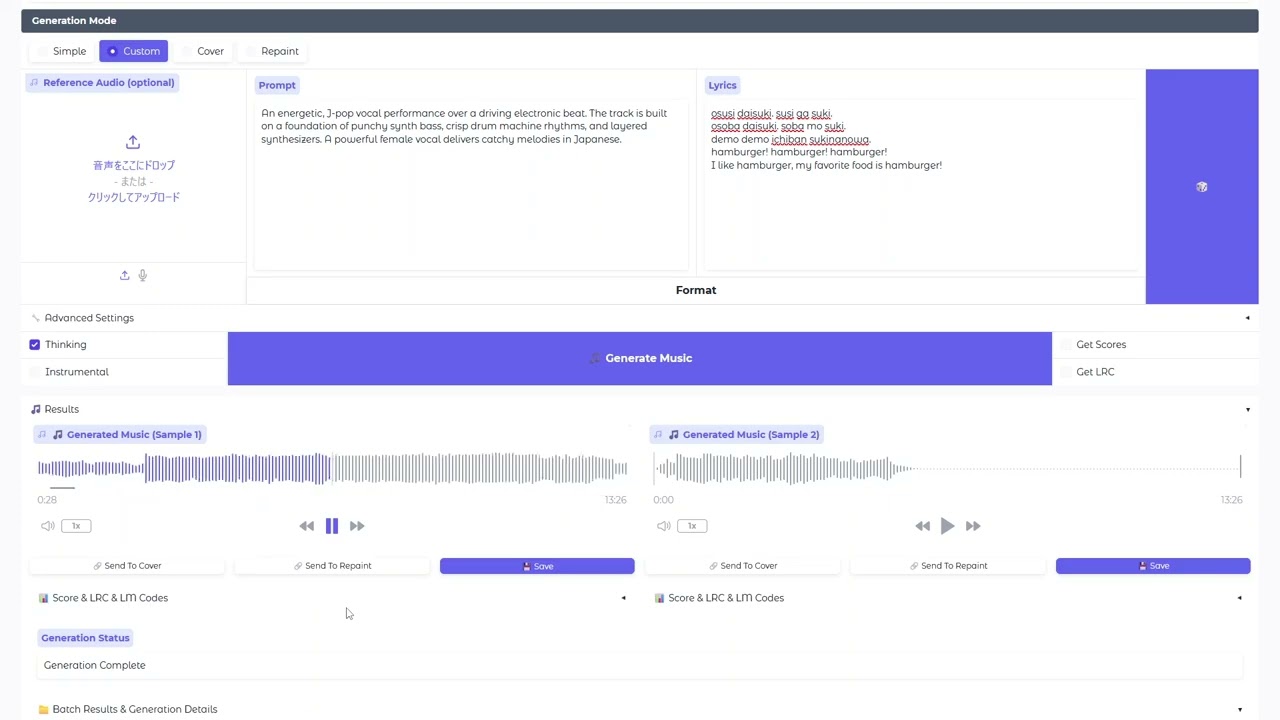The image size is (1280, 720).
Task: Change Sample 1 playback speed 1x
Action: coord(76,526)
